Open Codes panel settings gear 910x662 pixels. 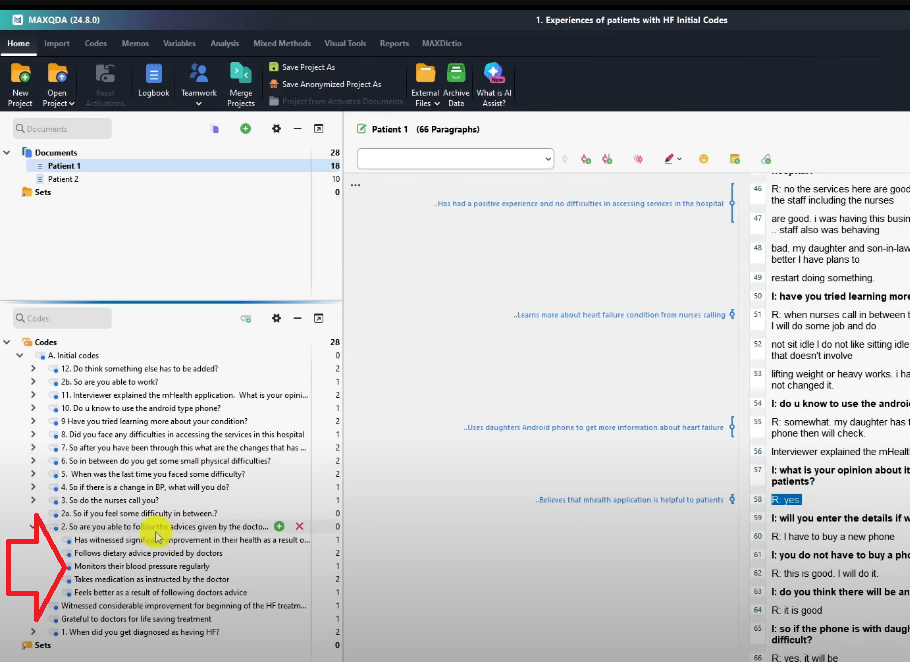[x=276, y=318]
